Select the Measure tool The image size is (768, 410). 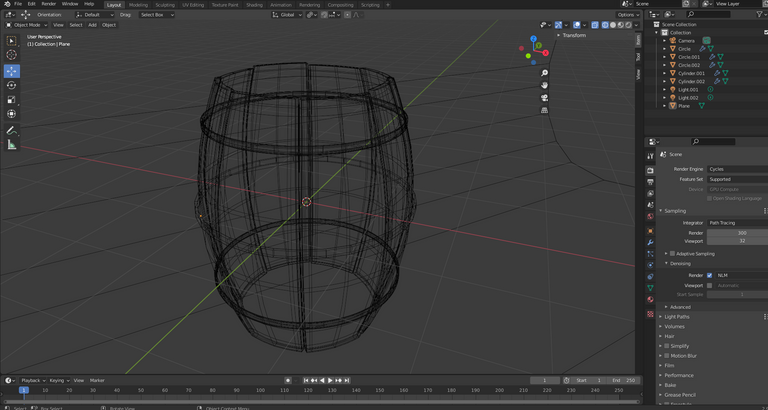(x=12, y=145)
